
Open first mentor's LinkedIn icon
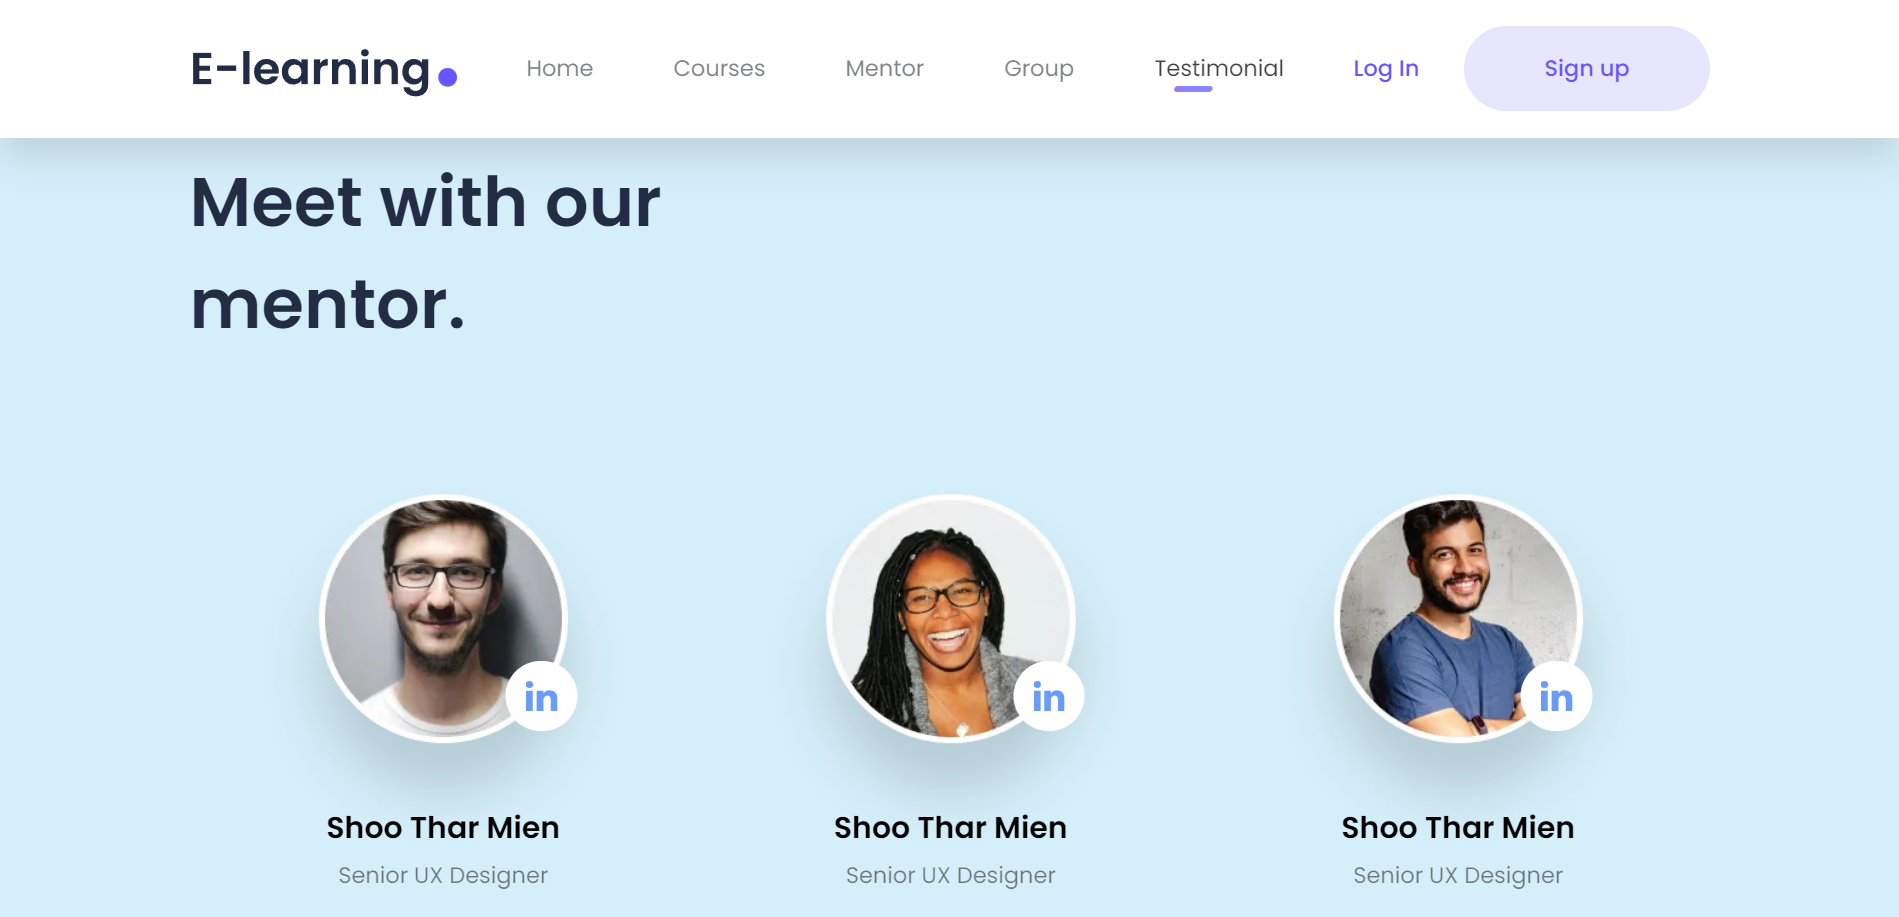point(541,696)
